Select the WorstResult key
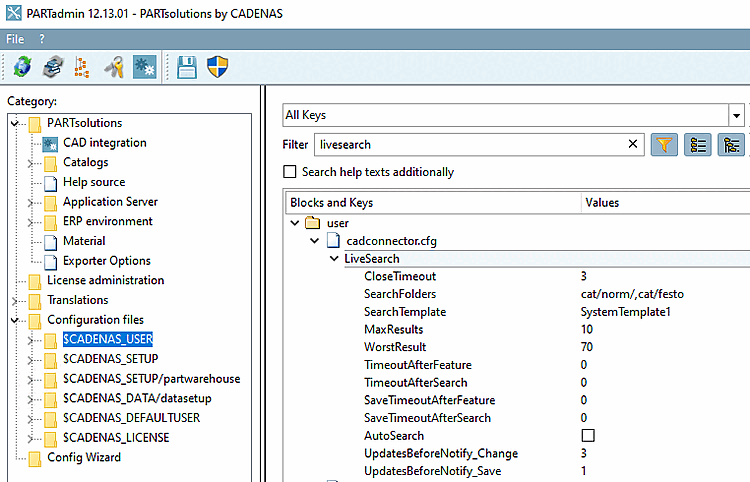The width and height of the screenshot is (750, 482). tap(395, 347)
